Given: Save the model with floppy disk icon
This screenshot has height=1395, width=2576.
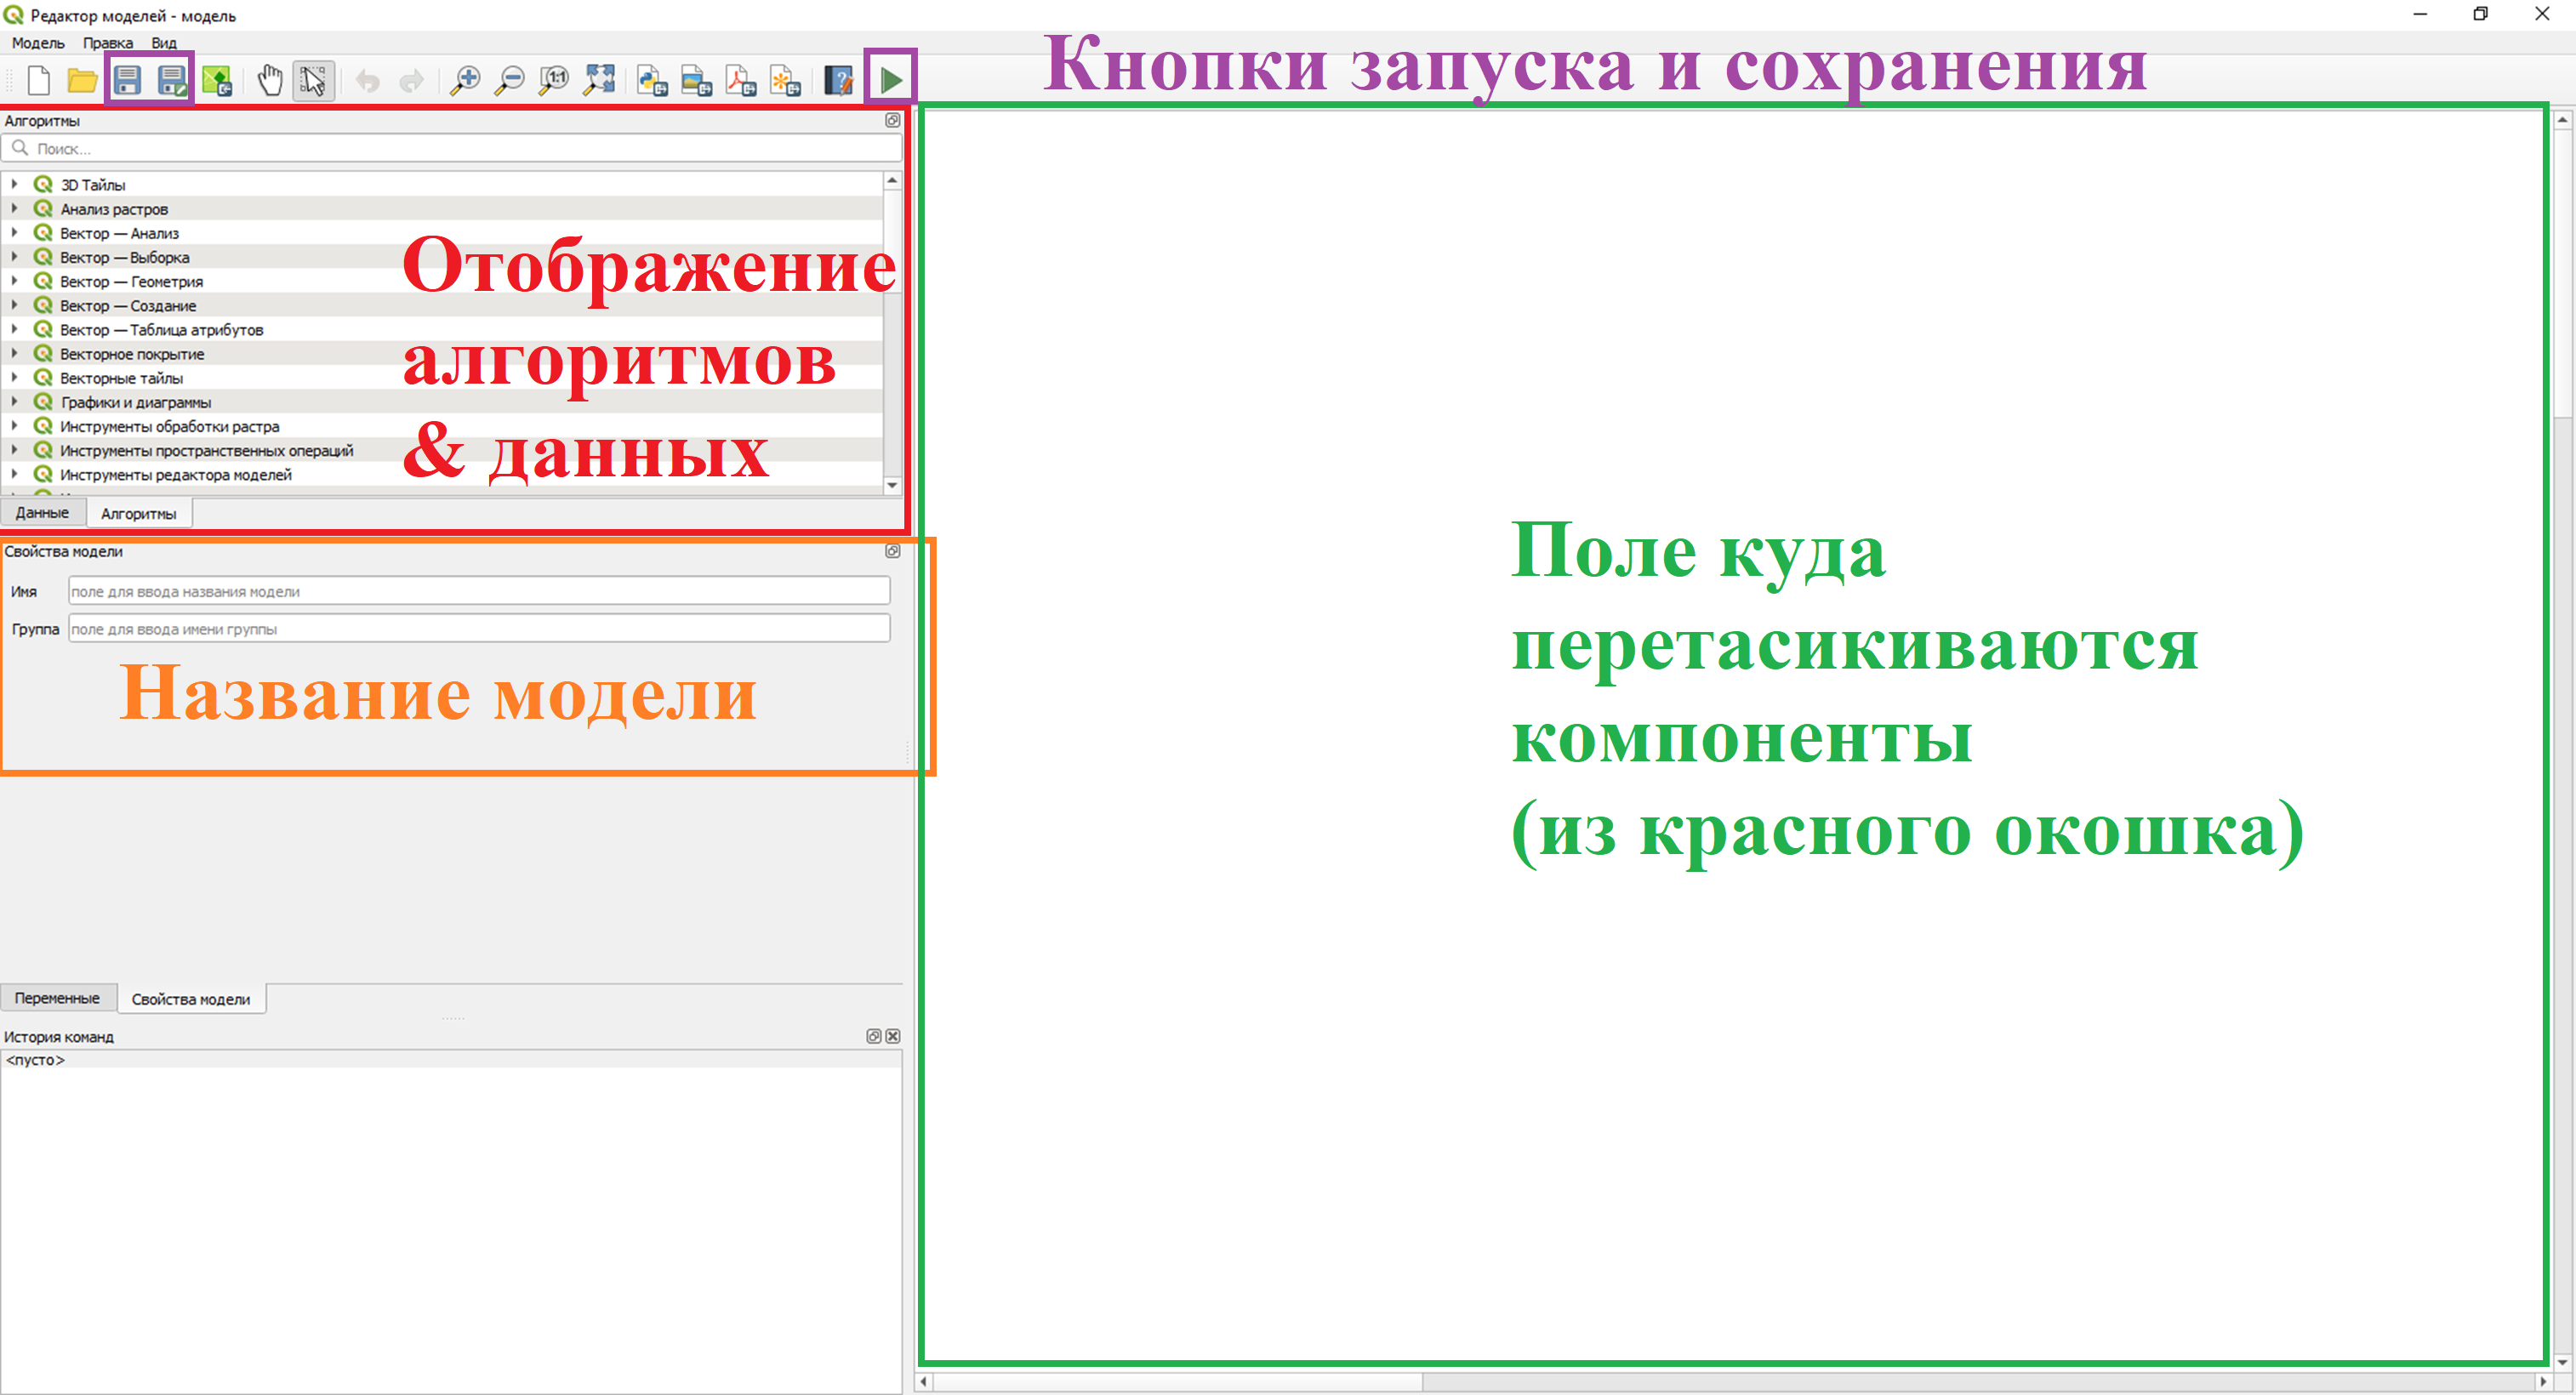Looking at the screenshot, I should [x=127, y=80].
